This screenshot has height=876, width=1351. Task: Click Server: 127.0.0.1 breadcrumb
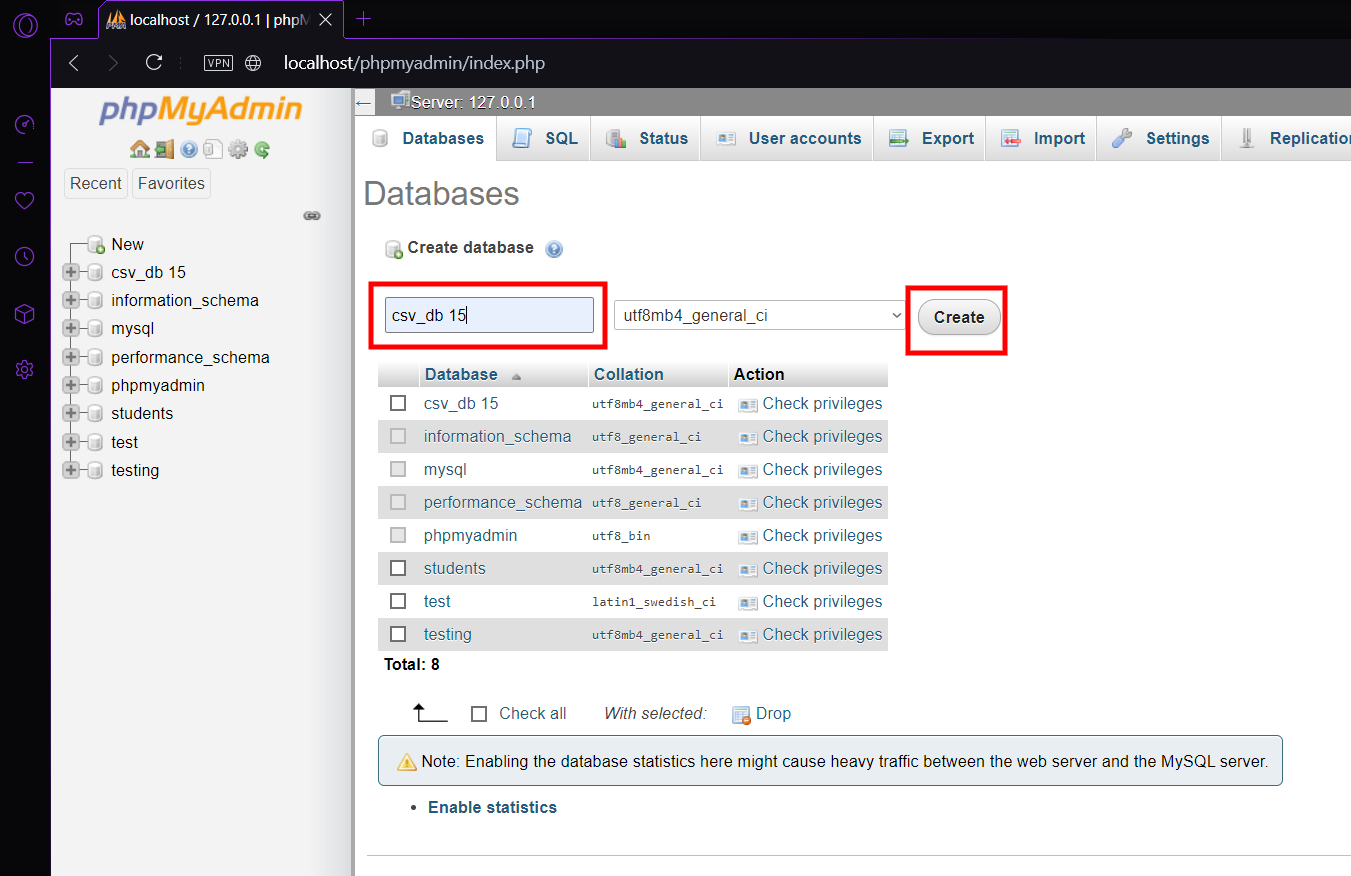coord(473,102)
